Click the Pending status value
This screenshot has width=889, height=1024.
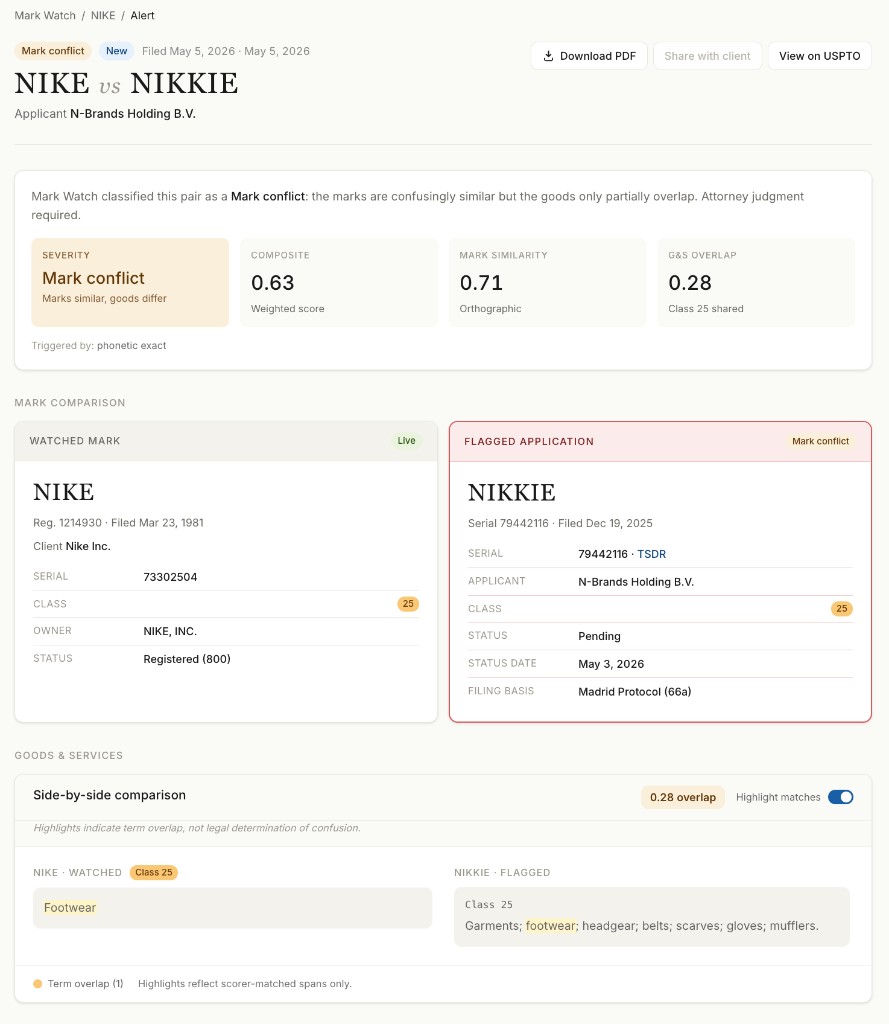point(599,636)
